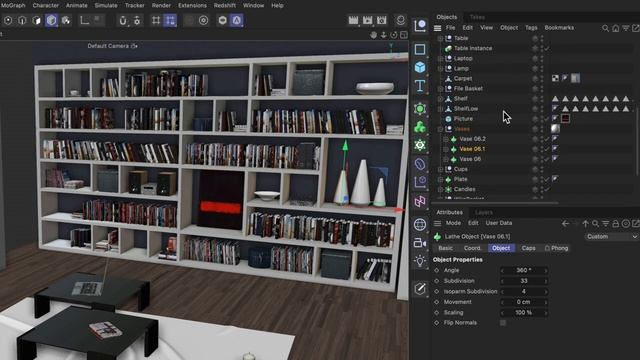Select the Edges mode icon
The width and height of the screenshot is (640, 360).
pos(22,20)
